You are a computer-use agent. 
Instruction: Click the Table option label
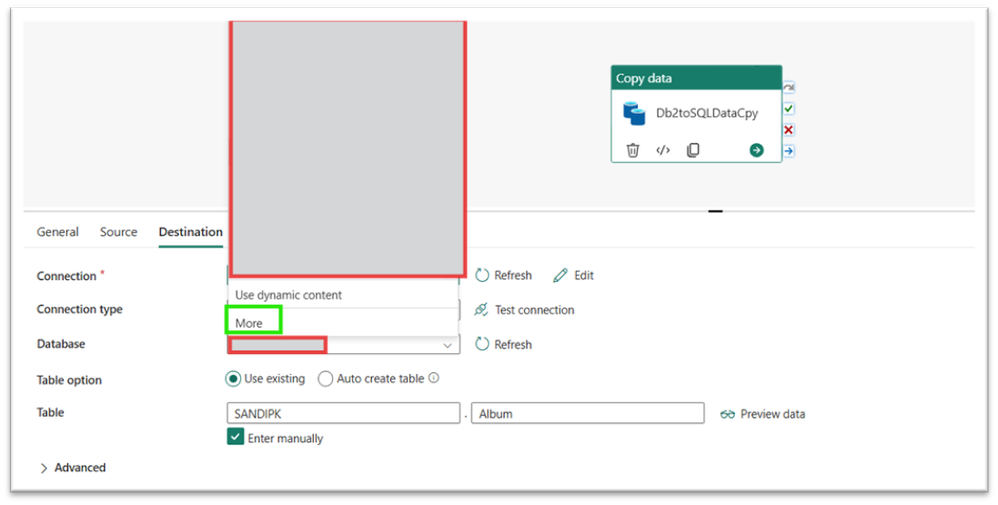click(69, 380)
